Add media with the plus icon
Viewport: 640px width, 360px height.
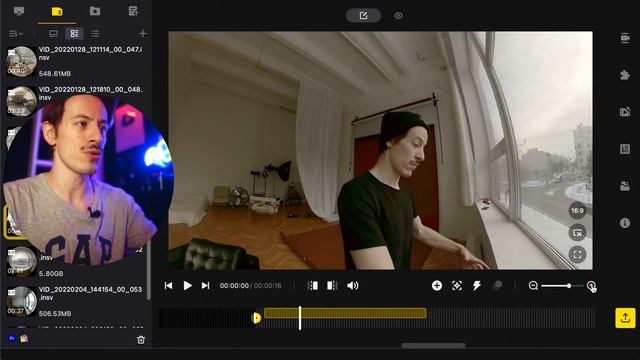[x=142, y=33]
